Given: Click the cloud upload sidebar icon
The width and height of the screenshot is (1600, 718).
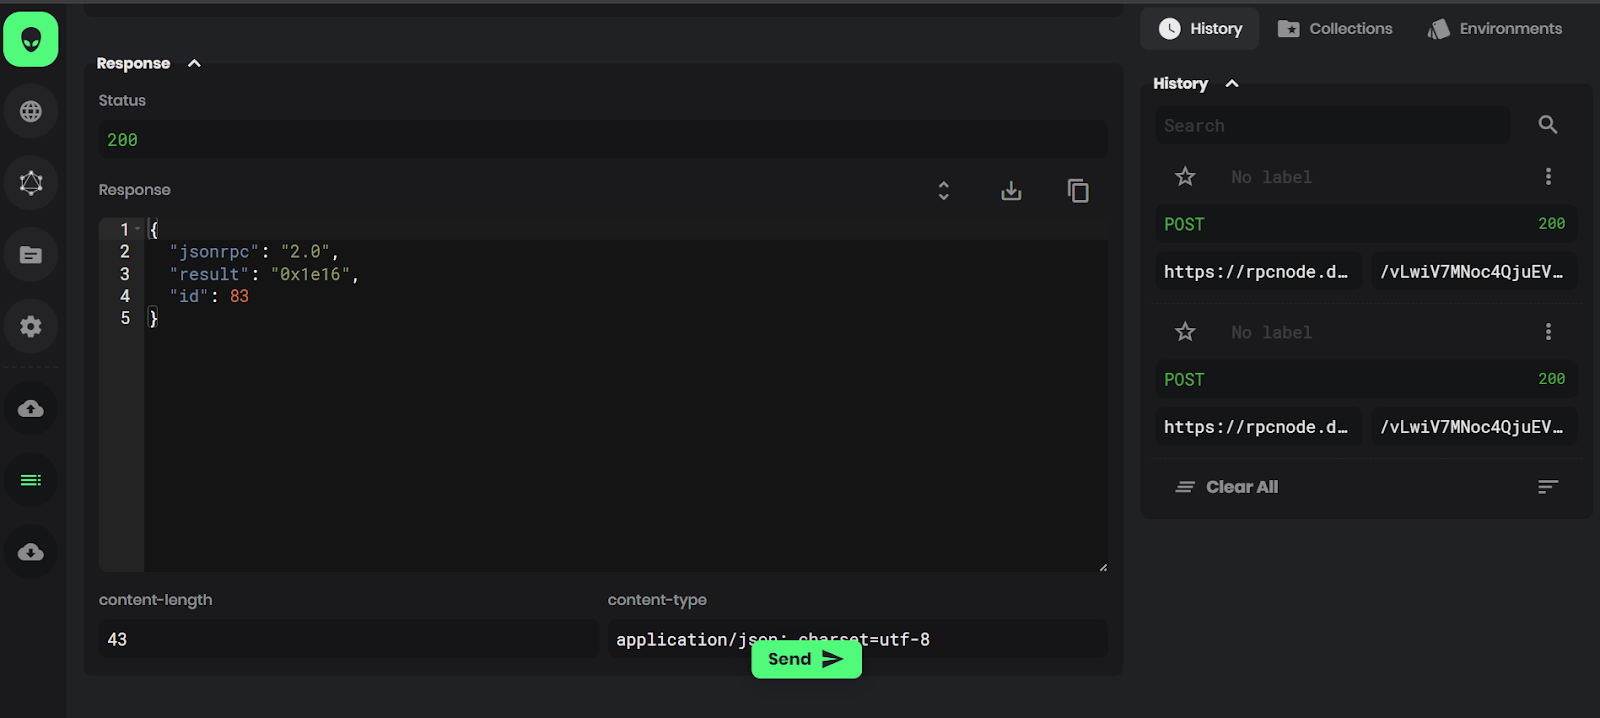Looking at the screenshot, I should [31, 408].
